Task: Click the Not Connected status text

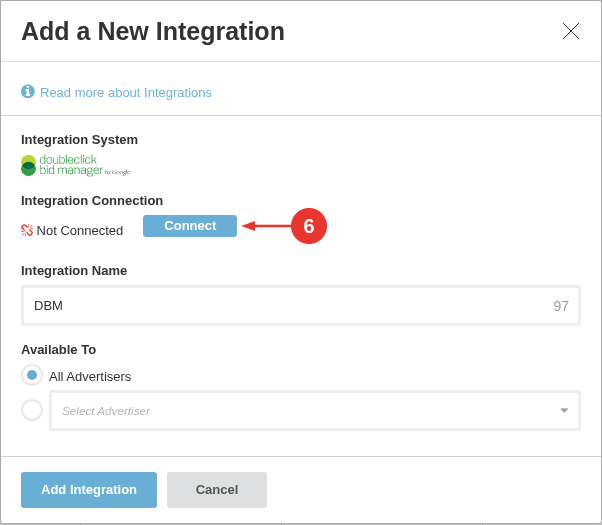Action: coord(79,230)
